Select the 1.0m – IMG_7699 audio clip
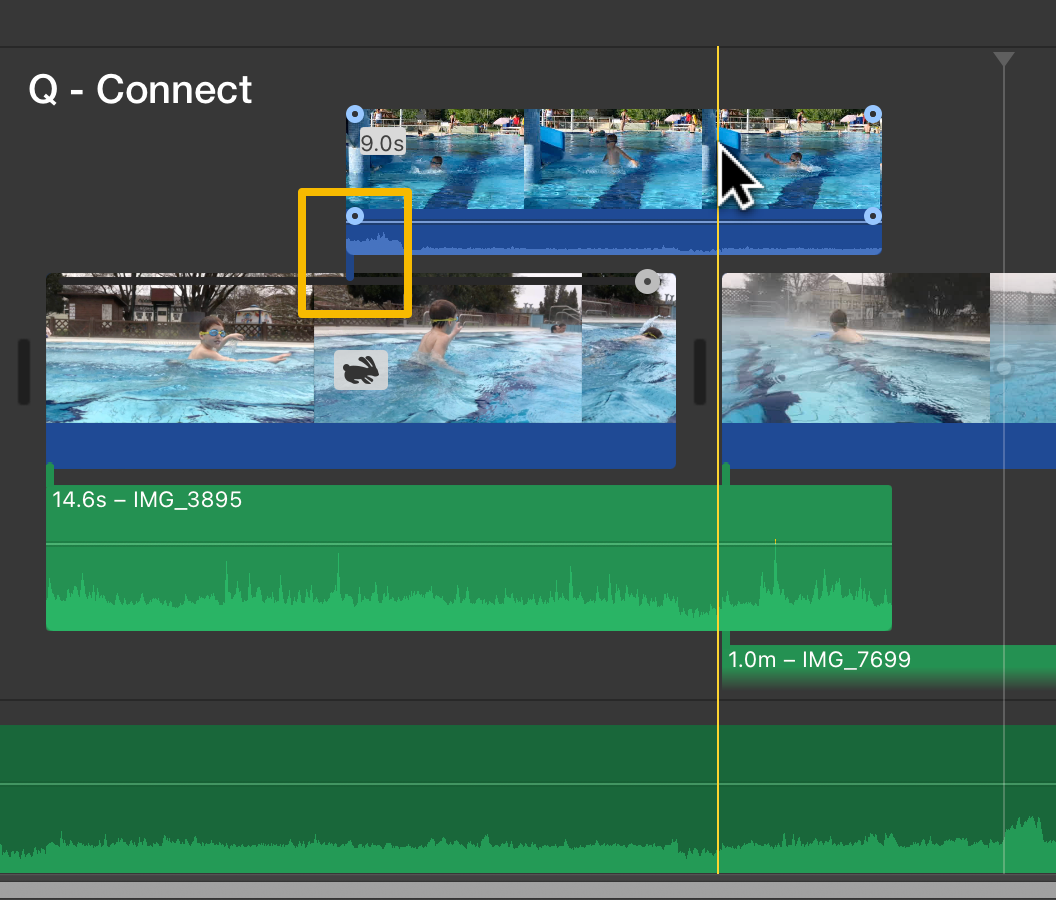This screenshot has width=1056, height=900. point(889,667)
